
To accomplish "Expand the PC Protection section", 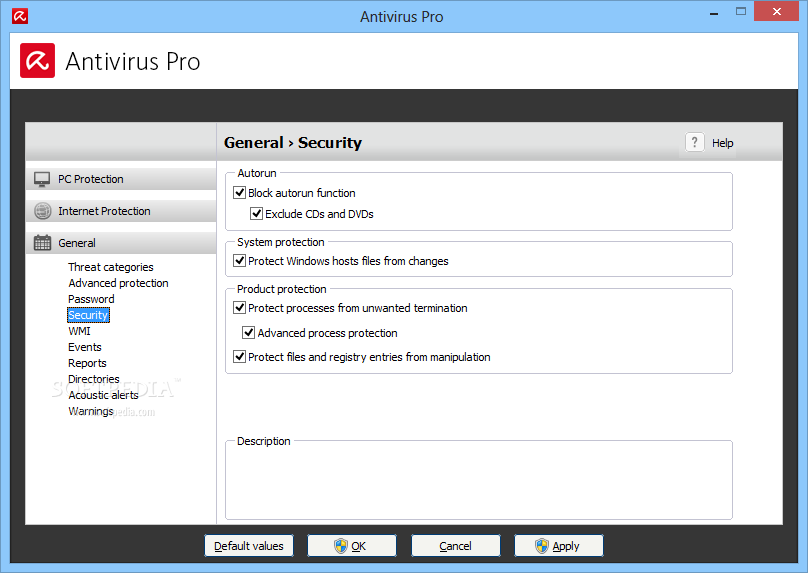I will pyautogui.click(x=121, y=179).
